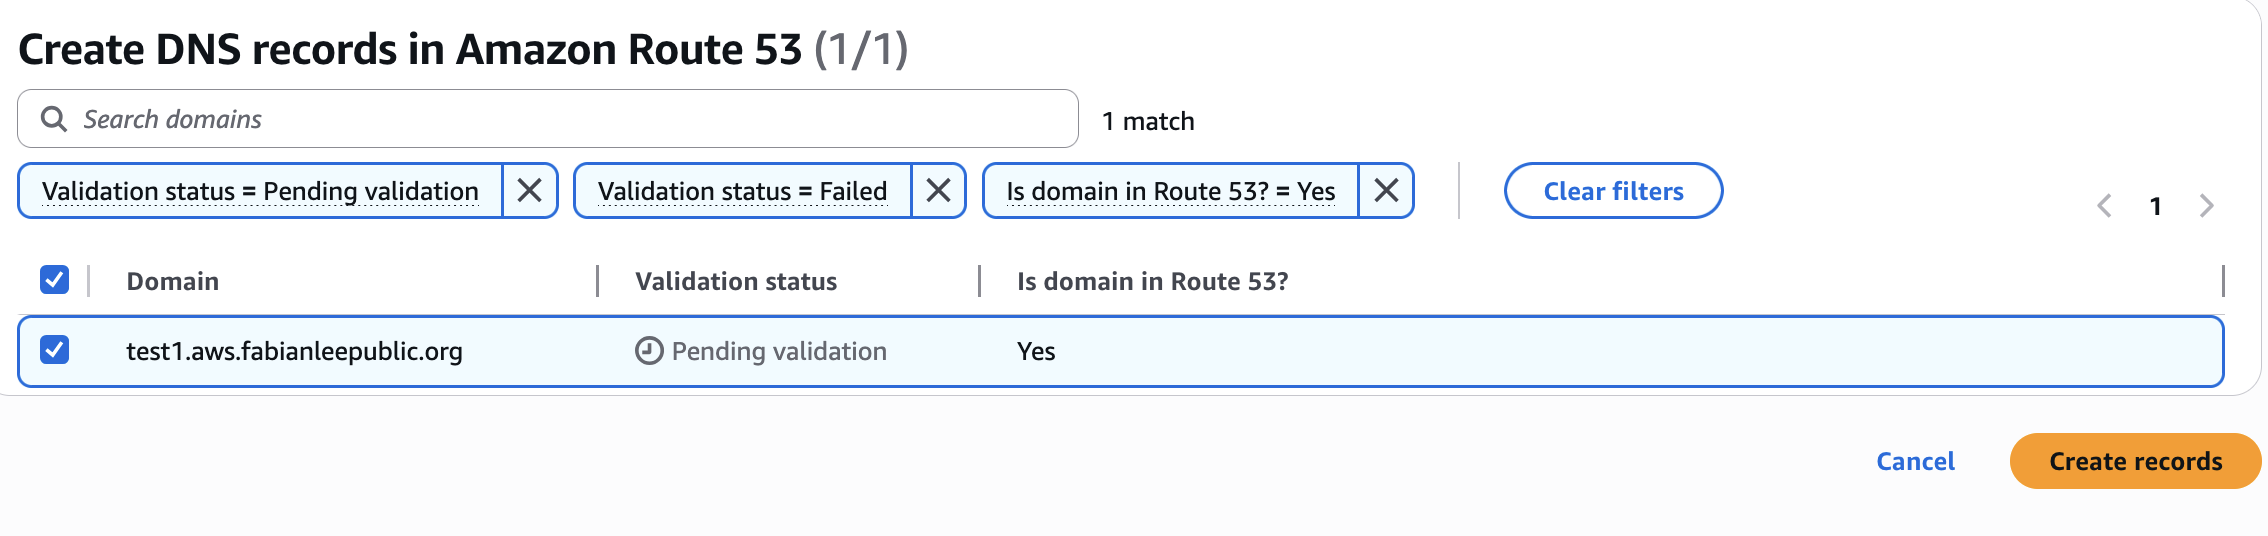
Task: Open the Pending validation filter token
Action: point(260,191)
